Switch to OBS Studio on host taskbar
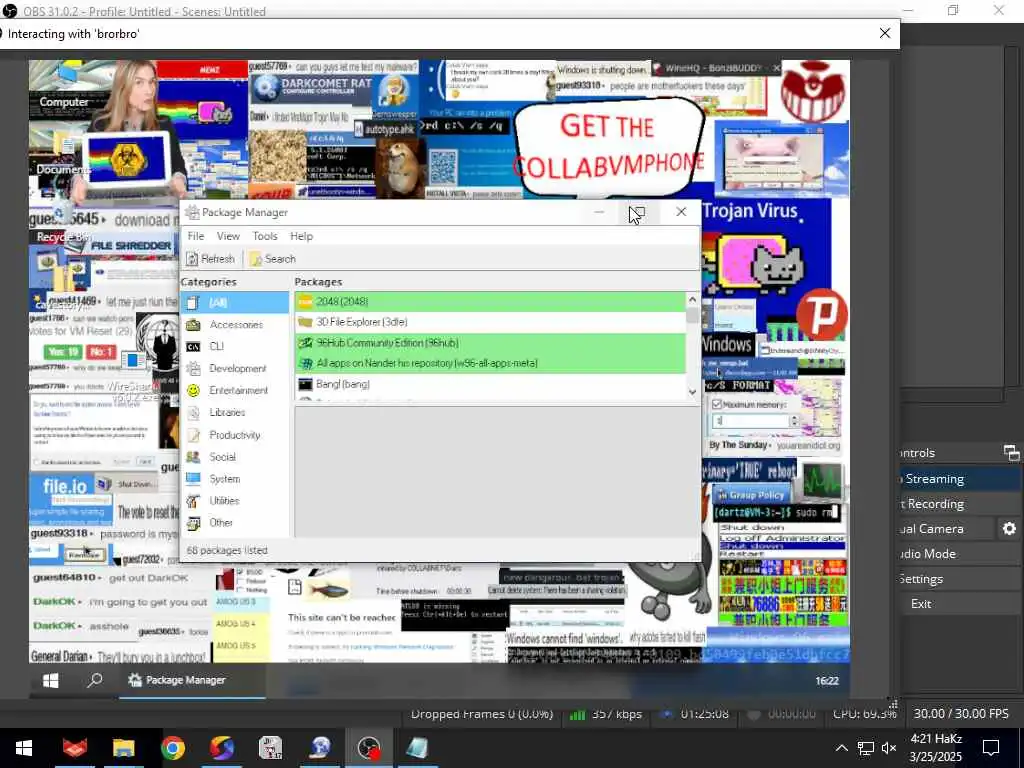The width and height of the screenshot is (1024, 768). [369, 748]
